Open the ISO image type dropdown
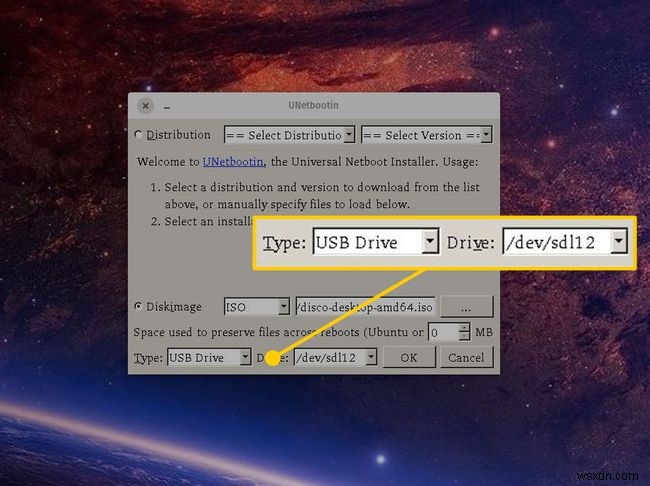Screen dimensions: 650x486 click(257, 307)
